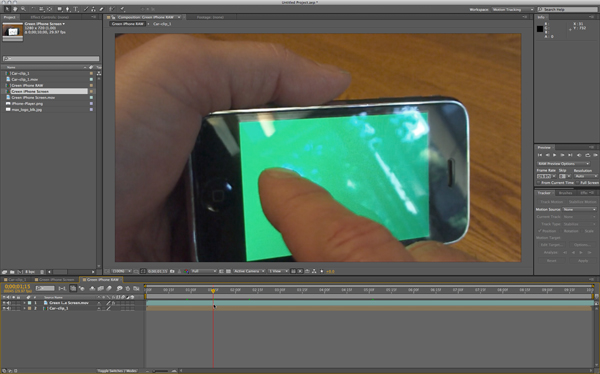Click the Apply button in Tracker
Image resolution: width=600 pixels, height=374 pixels.
[x=583, y=261]
